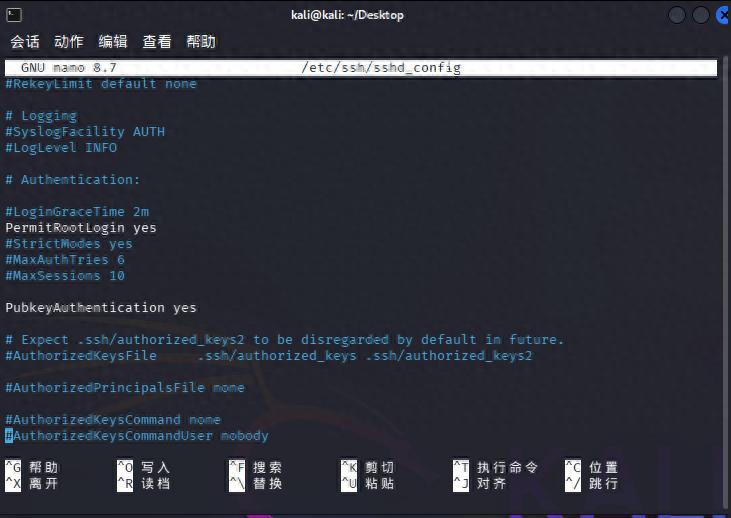Open the 动作 menu
Viewport: 731px width, 518px height.
pyautogui.click(x=69, y=42)
